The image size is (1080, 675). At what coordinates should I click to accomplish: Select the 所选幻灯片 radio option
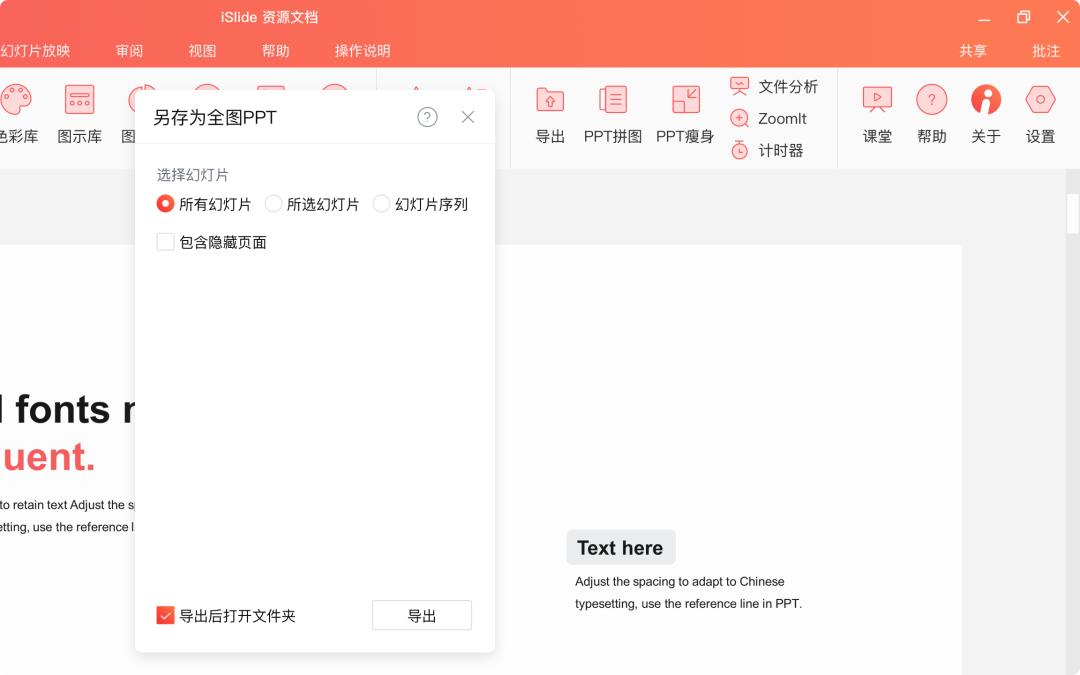[273, 203]
